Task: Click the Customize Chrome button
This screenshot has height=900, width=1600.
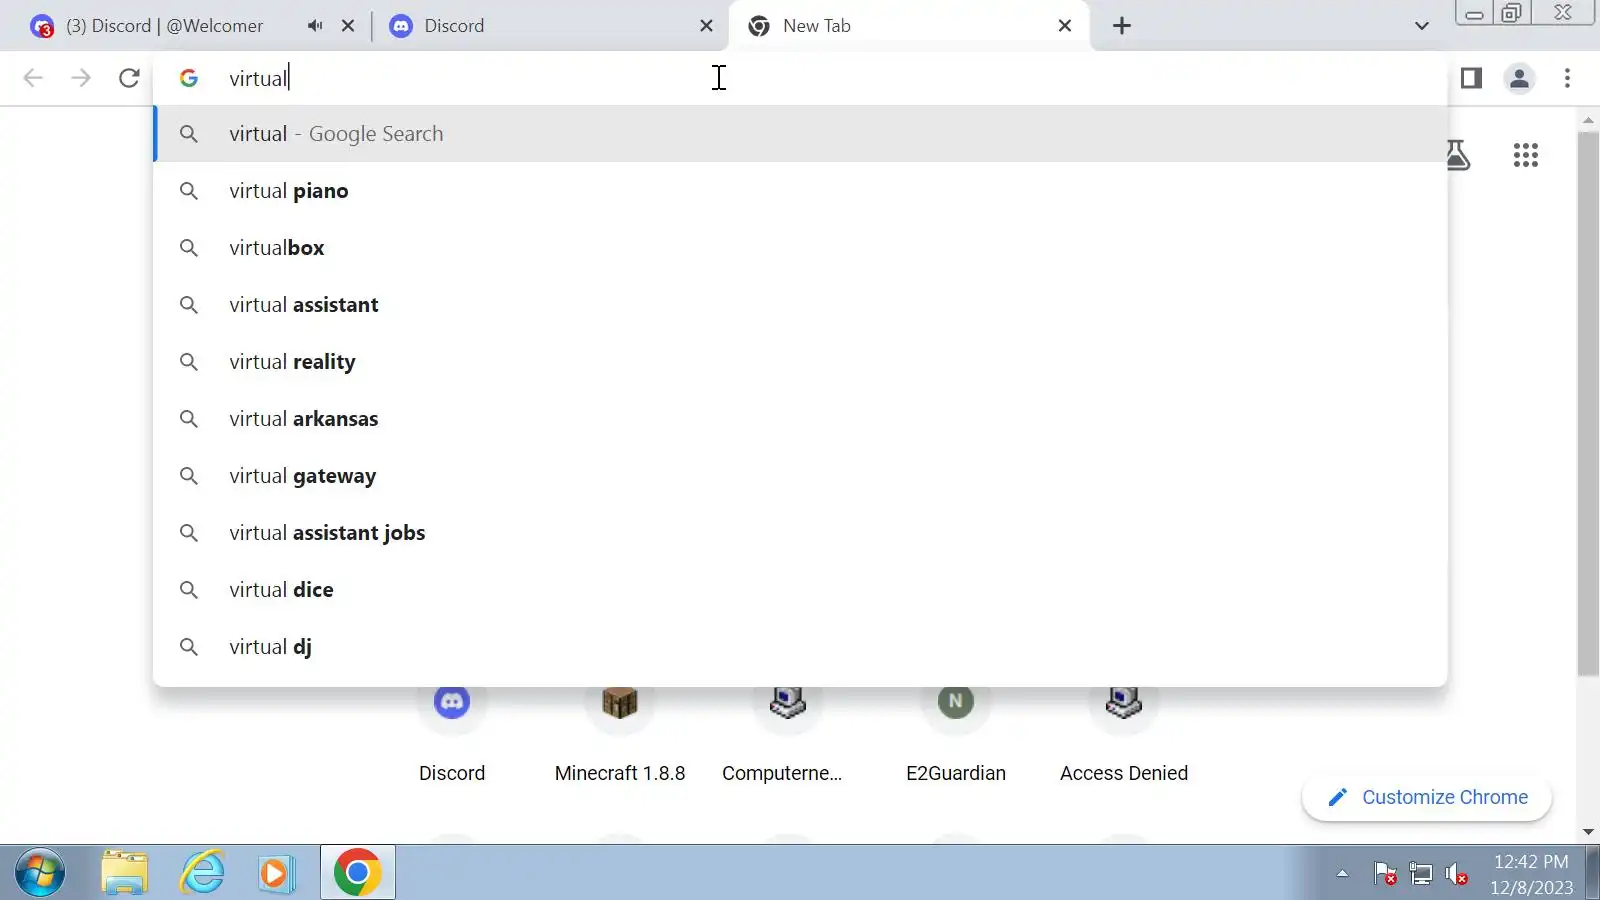Action: coord(1427,797)
